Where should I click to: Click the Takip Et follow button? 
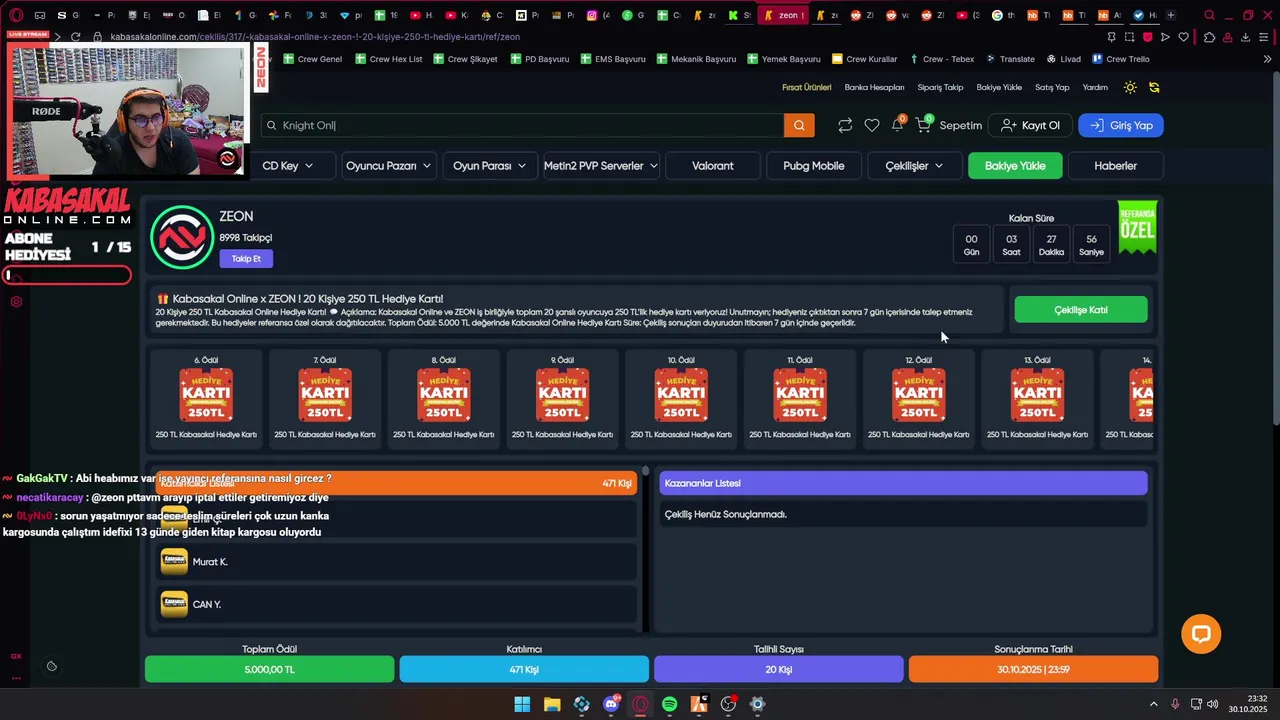coord(246,259)
